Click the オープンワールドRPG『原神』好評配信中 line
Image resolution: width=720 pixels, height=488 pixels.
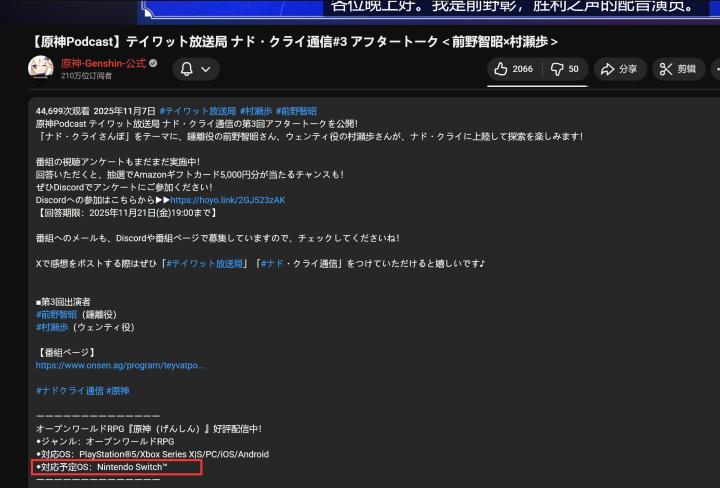[x=149, y=429]
